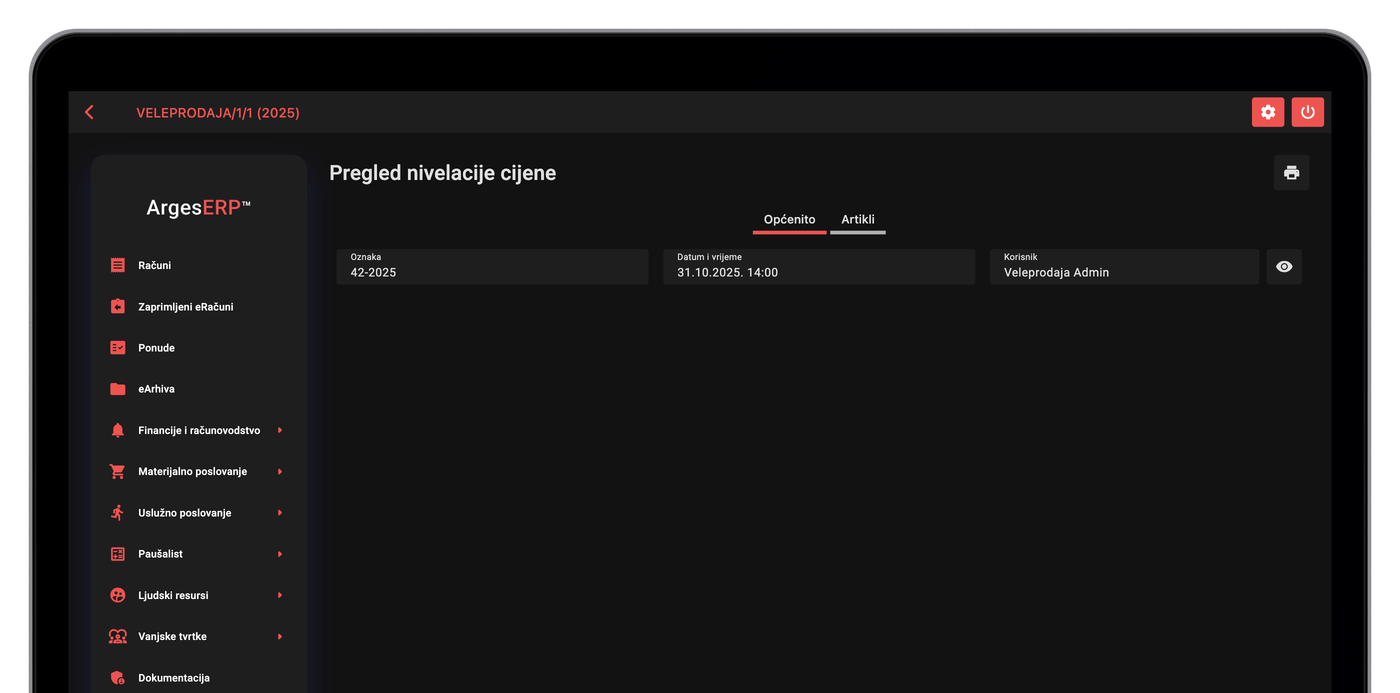The width and height of the screenshot is (1400, 693).
Task: Open the eArhiva folder icon
Action: click(118, 389)
